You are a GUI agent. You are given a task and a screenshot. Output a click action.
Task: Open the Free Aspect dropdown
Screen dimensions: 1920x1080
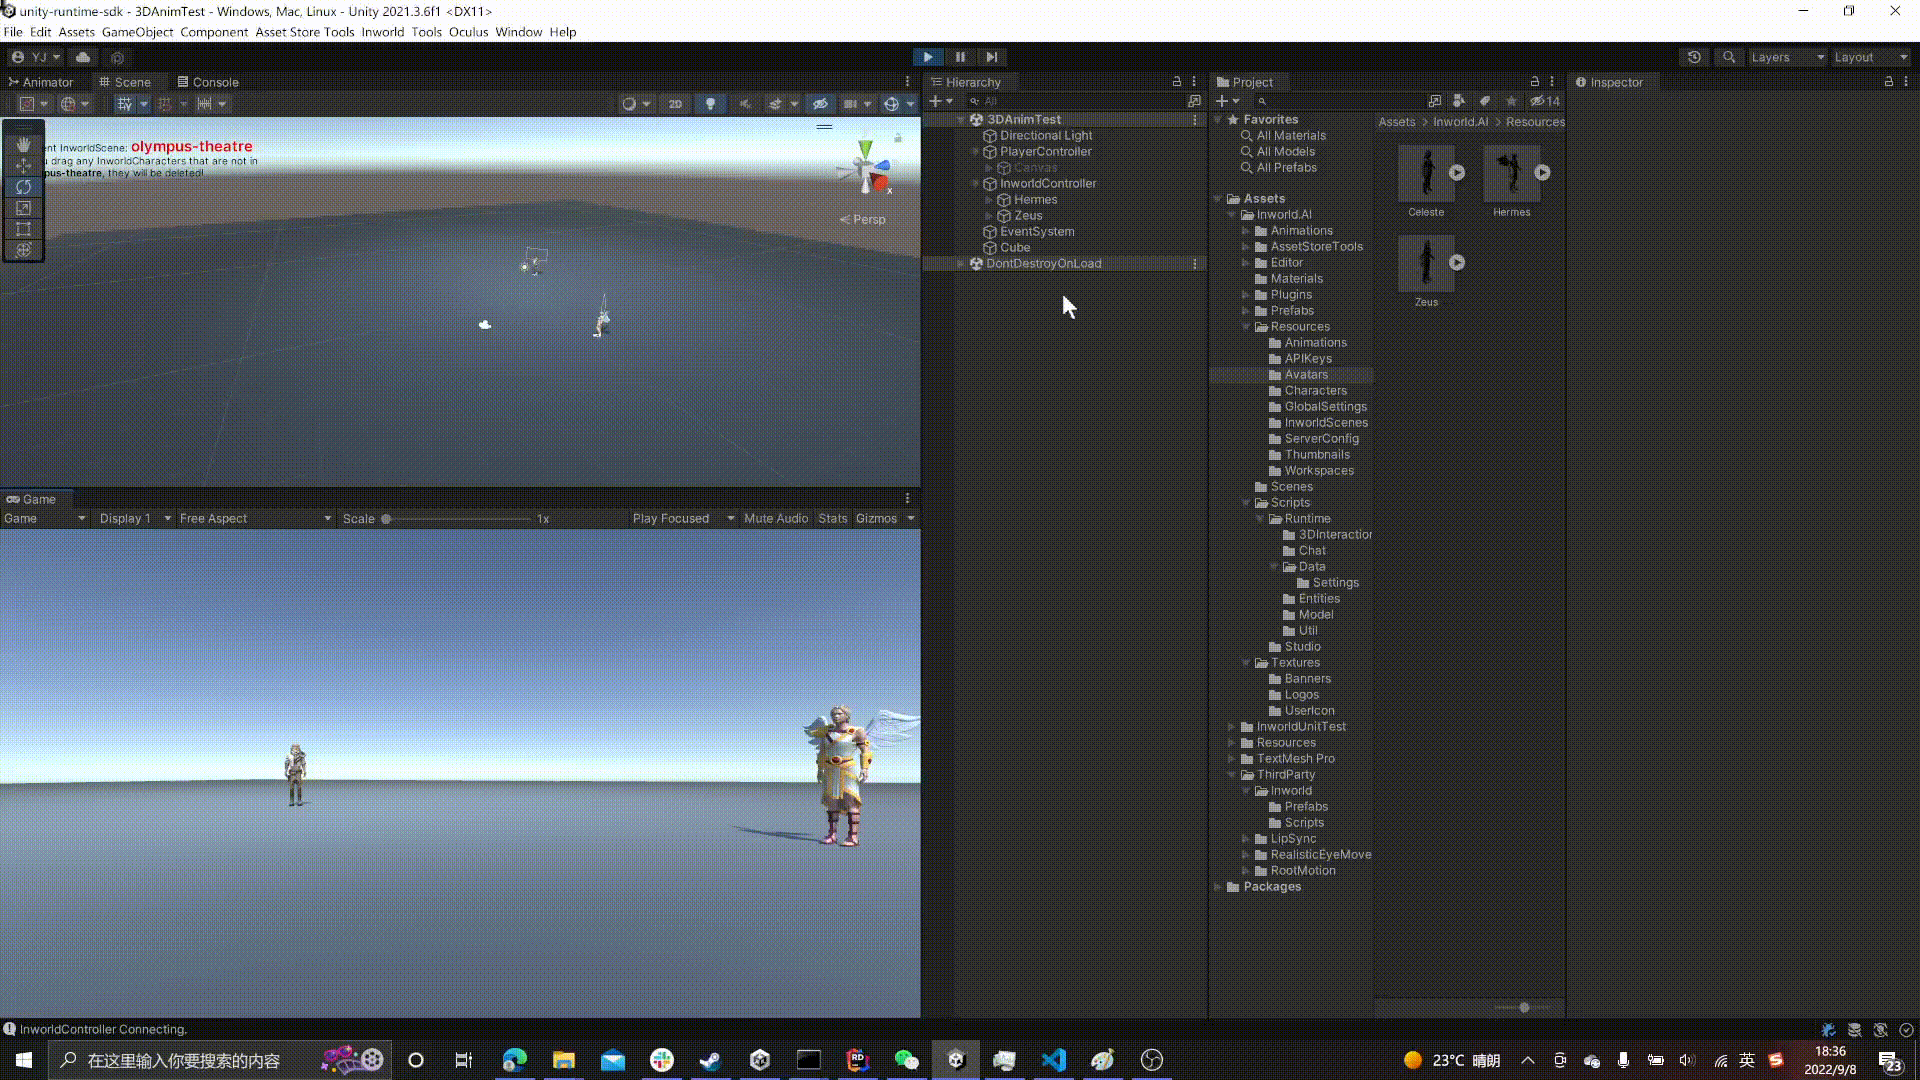tap(255, 518)
